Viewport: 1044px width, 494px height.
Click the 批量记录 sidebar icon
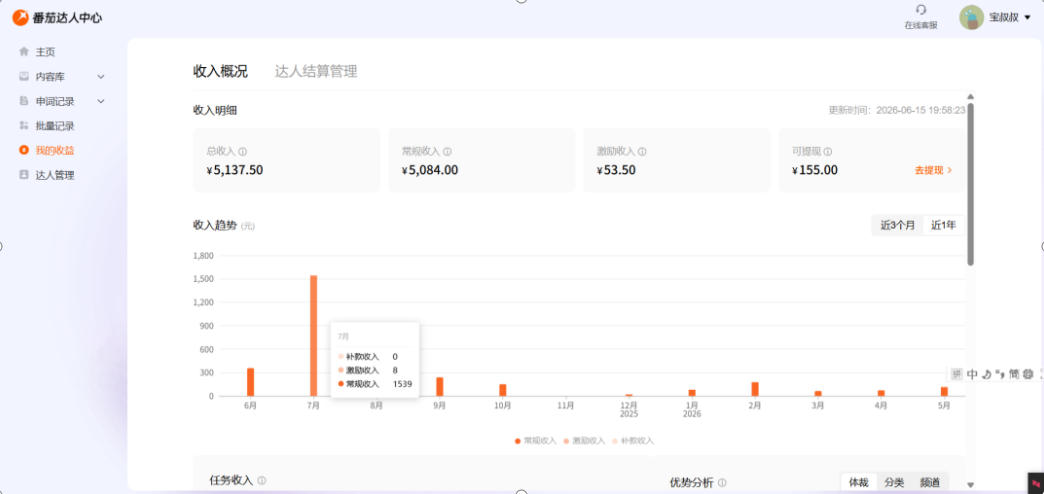click(x=24, y=126)
